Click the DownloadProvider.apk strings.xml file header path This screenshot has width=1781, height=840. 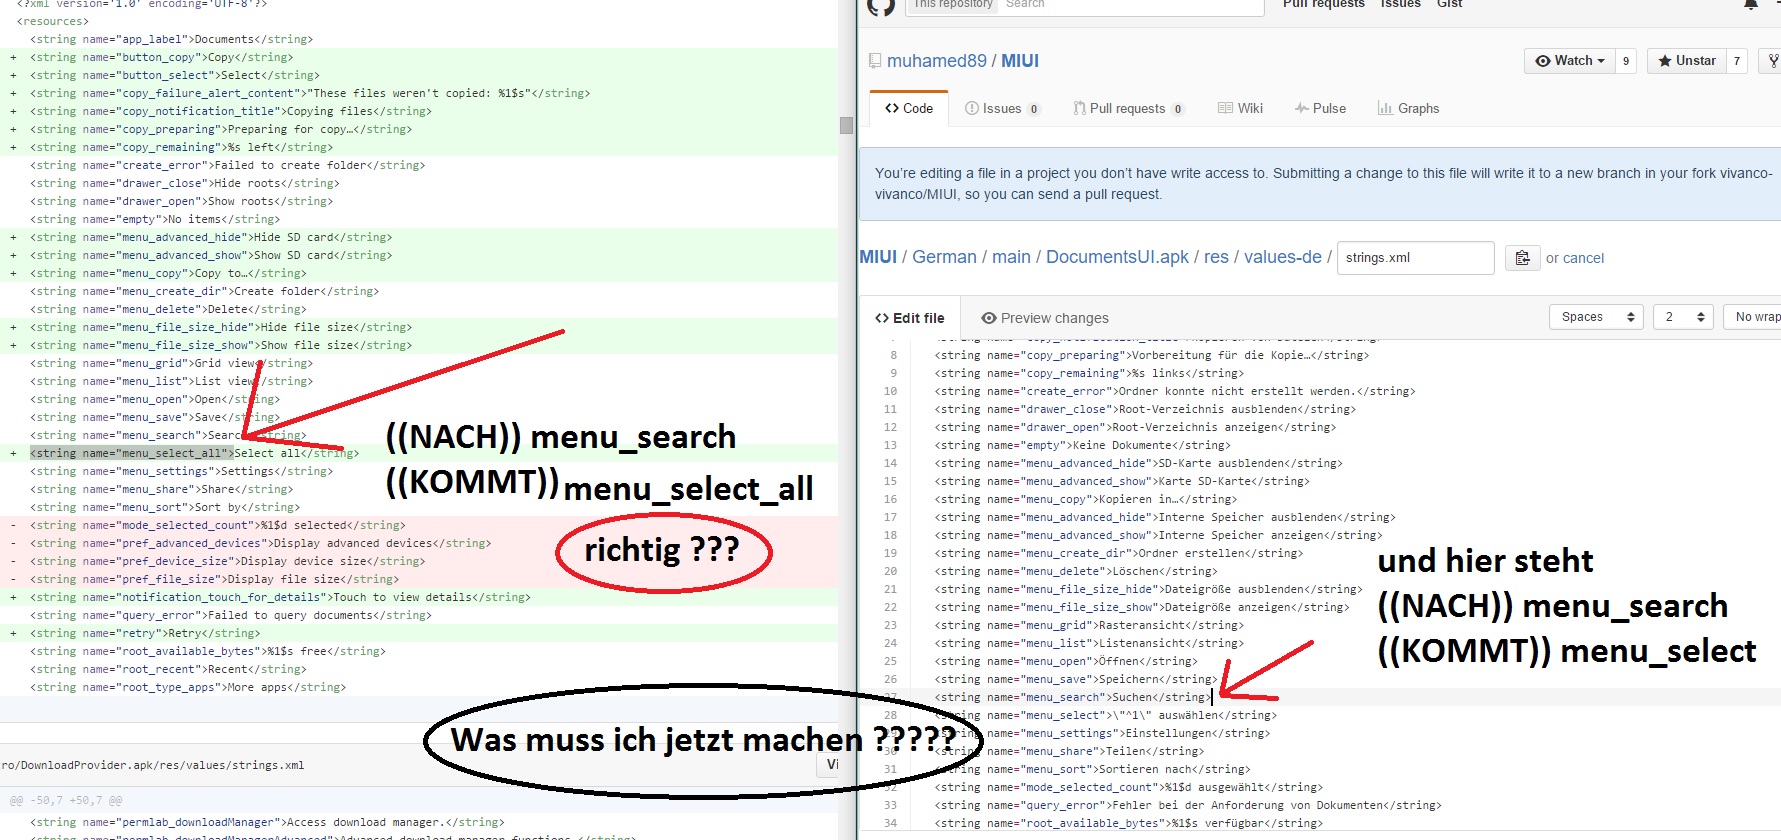pyautogui.click(x=152, y=765)
